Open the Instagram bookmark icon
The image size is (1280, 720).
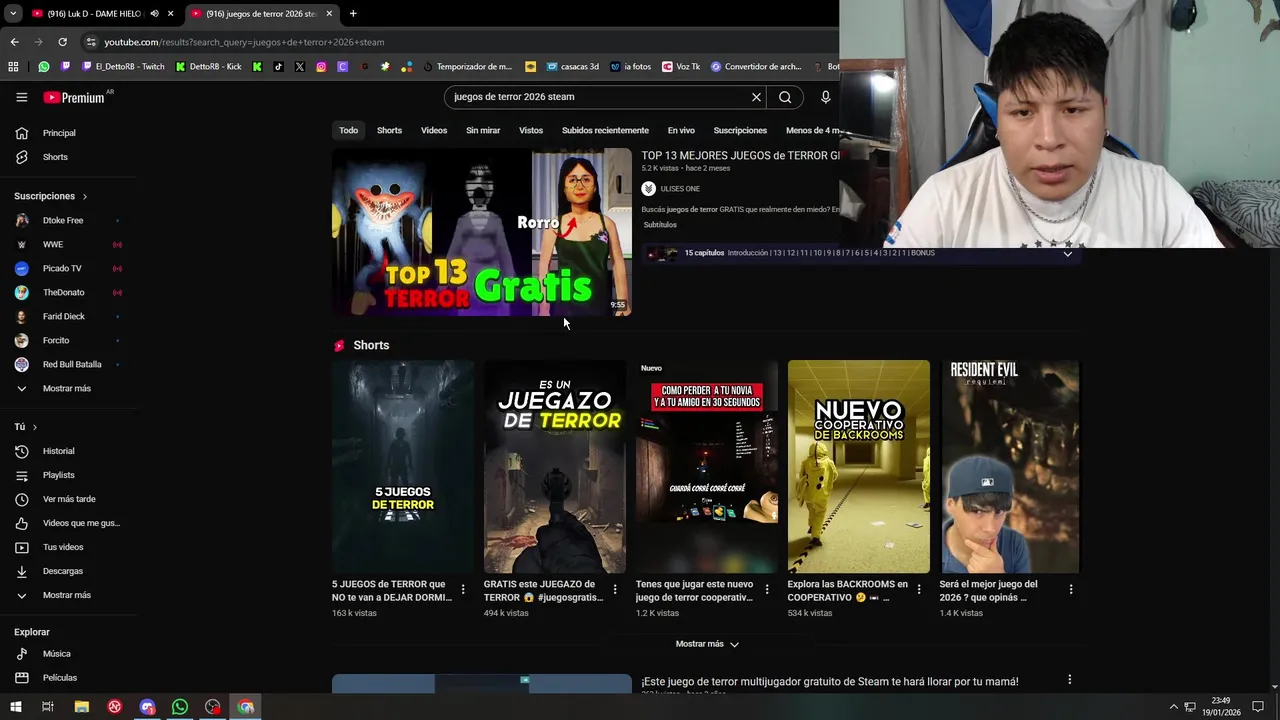pos(321,67)
